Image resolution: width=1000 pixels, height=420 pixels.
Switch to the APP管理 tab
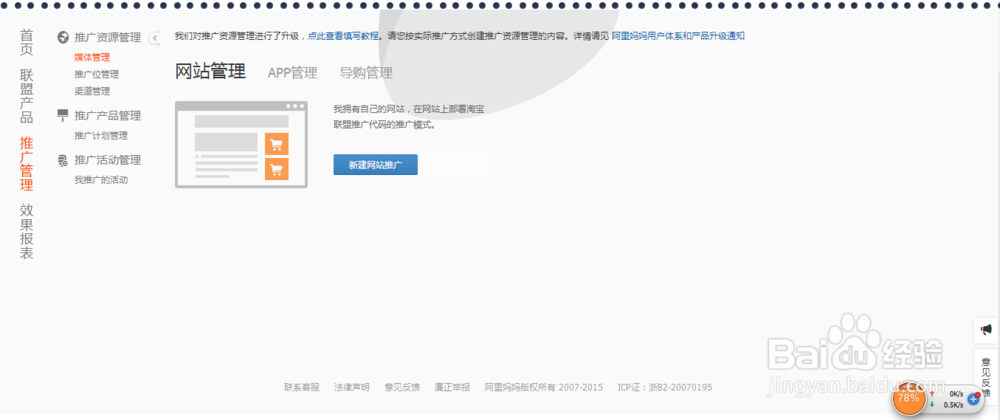click(292, 73)
